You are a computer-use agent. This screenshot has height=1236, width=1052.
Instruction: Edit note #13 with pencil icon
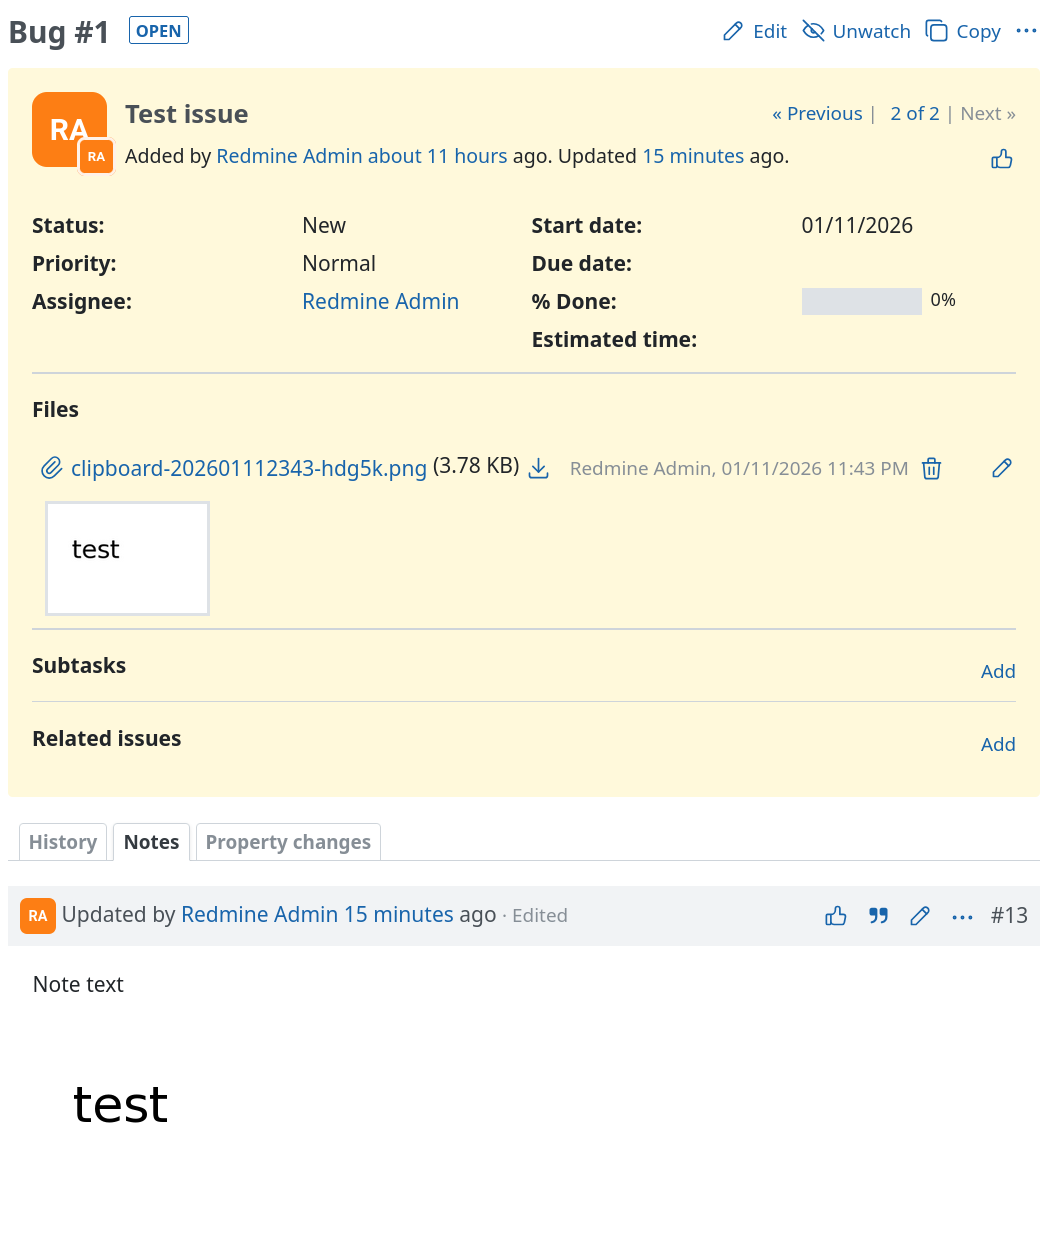920,916
